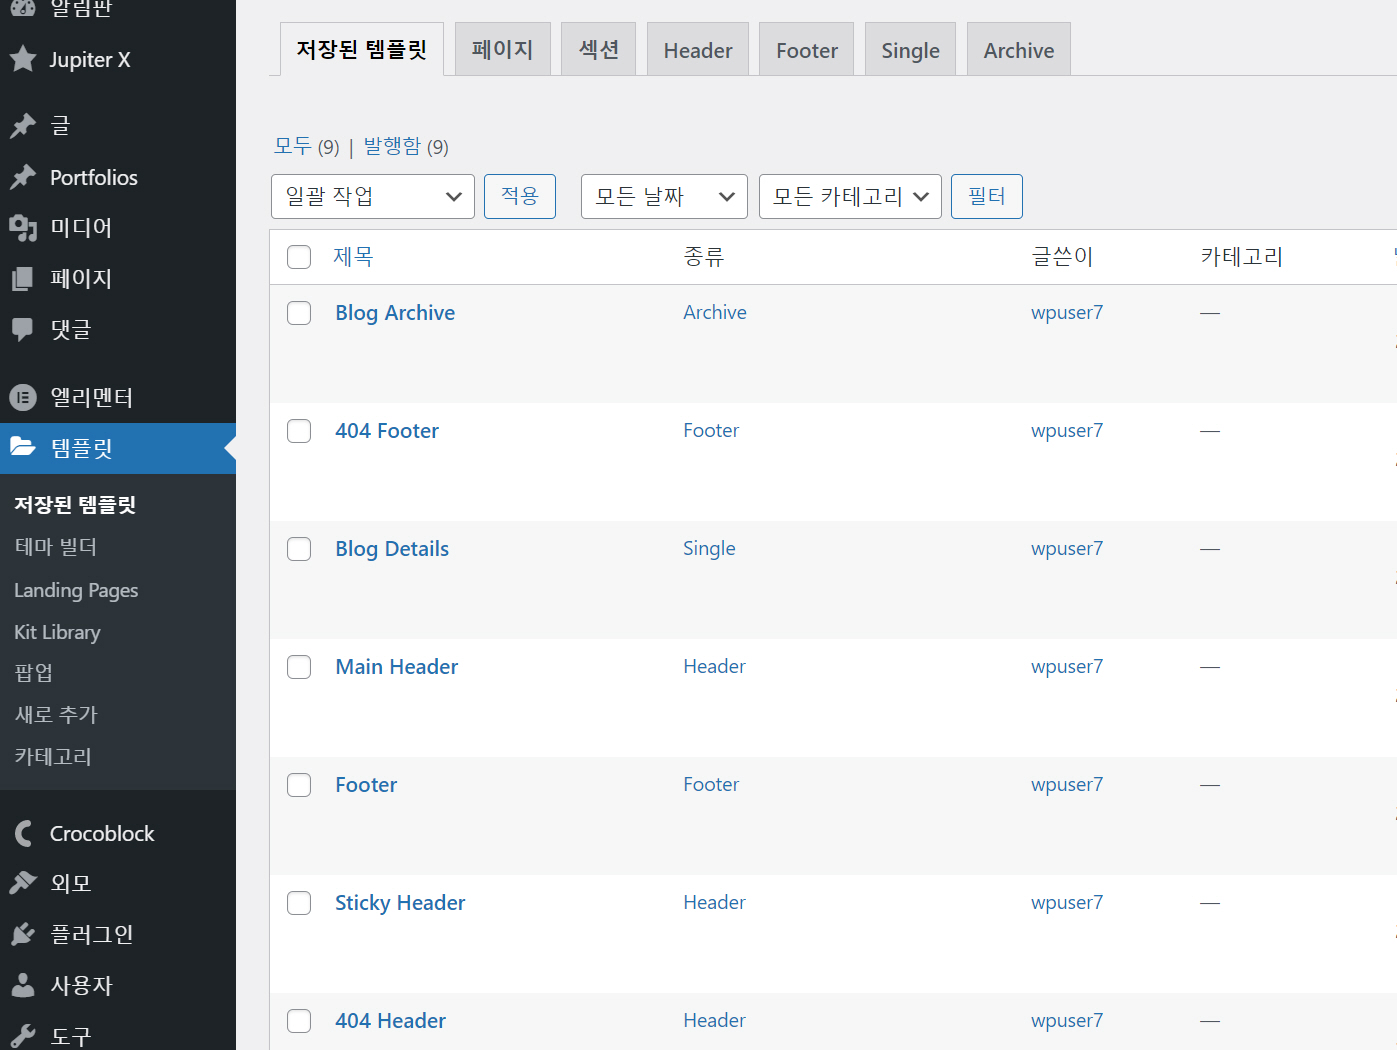
Task: Open the 일괄 작업 bulk actions dropdown
Action: [x=372, y=196]
